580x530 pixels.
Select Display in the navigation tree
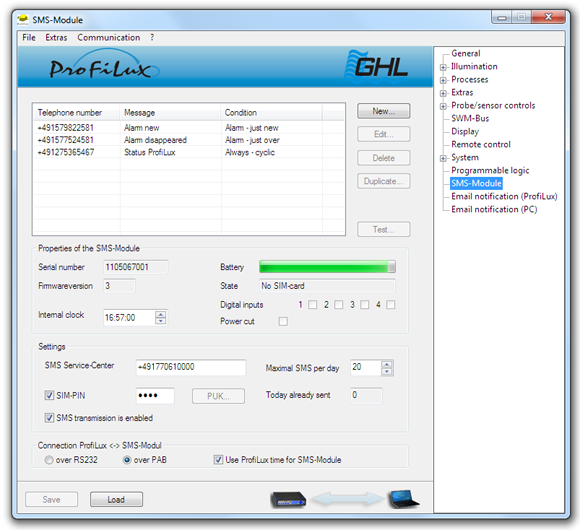tap(465, 131)
